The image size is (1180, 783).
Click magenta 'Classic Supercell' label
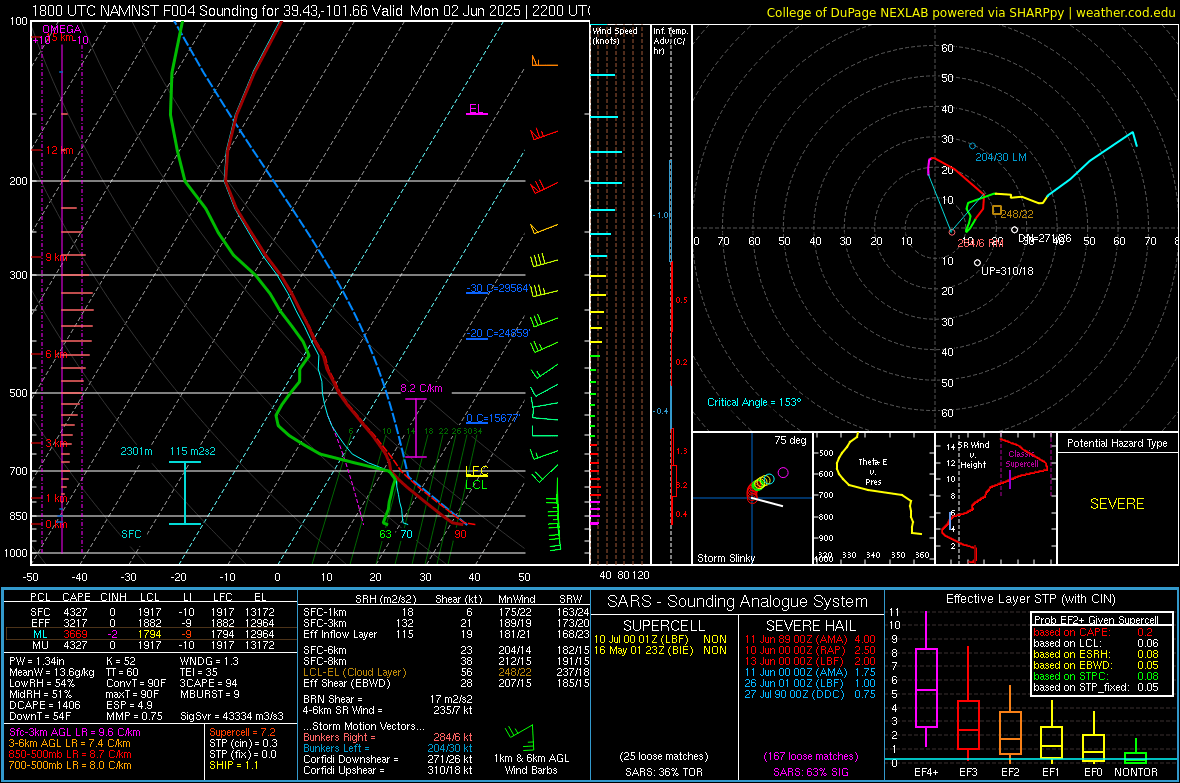pyautogui.click(x=1022, y=459)
